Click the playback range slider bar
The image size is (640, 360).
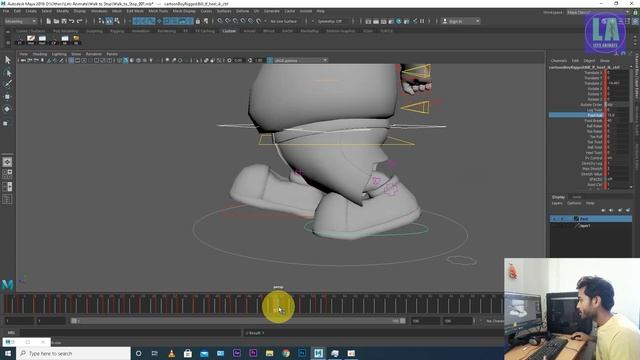tap(238, 321)
